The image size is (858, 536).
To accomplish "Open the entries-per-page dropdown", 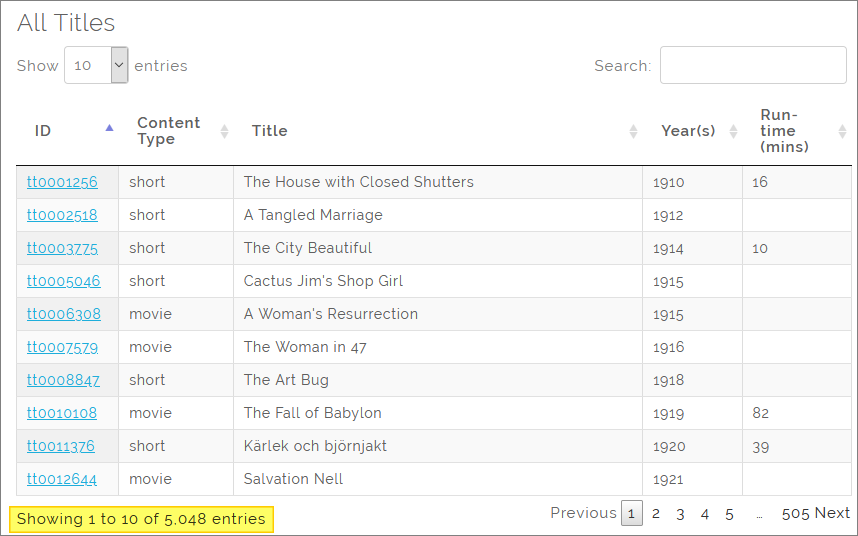I will (96, 65).
